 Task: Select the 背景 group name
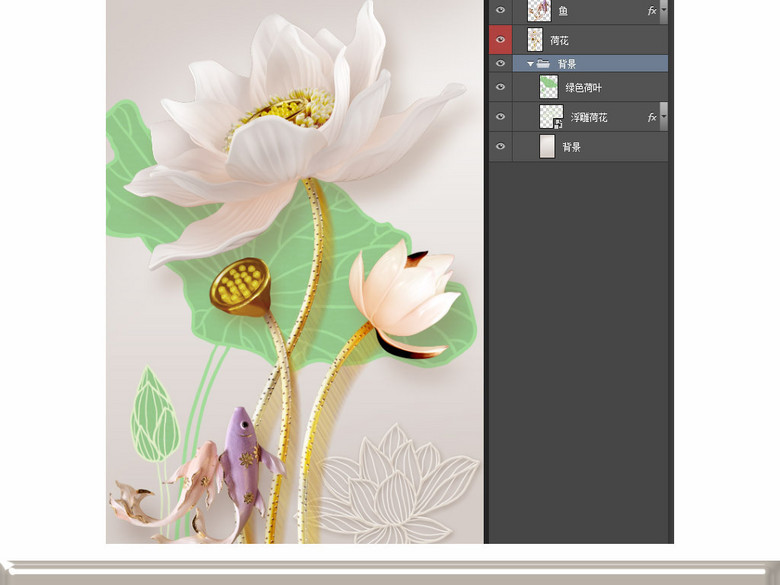coord(567,64)
